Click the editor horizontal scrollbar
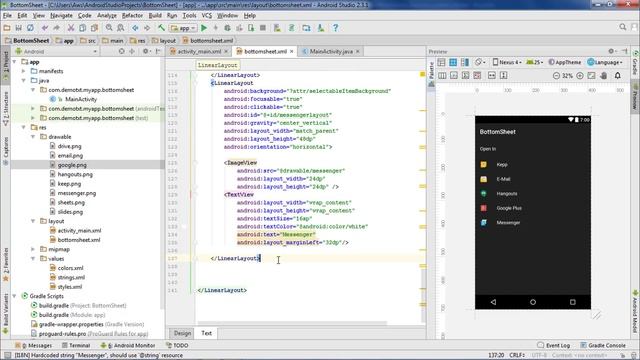This screenshot has width=640, height=360. click(x=291, y=323)
